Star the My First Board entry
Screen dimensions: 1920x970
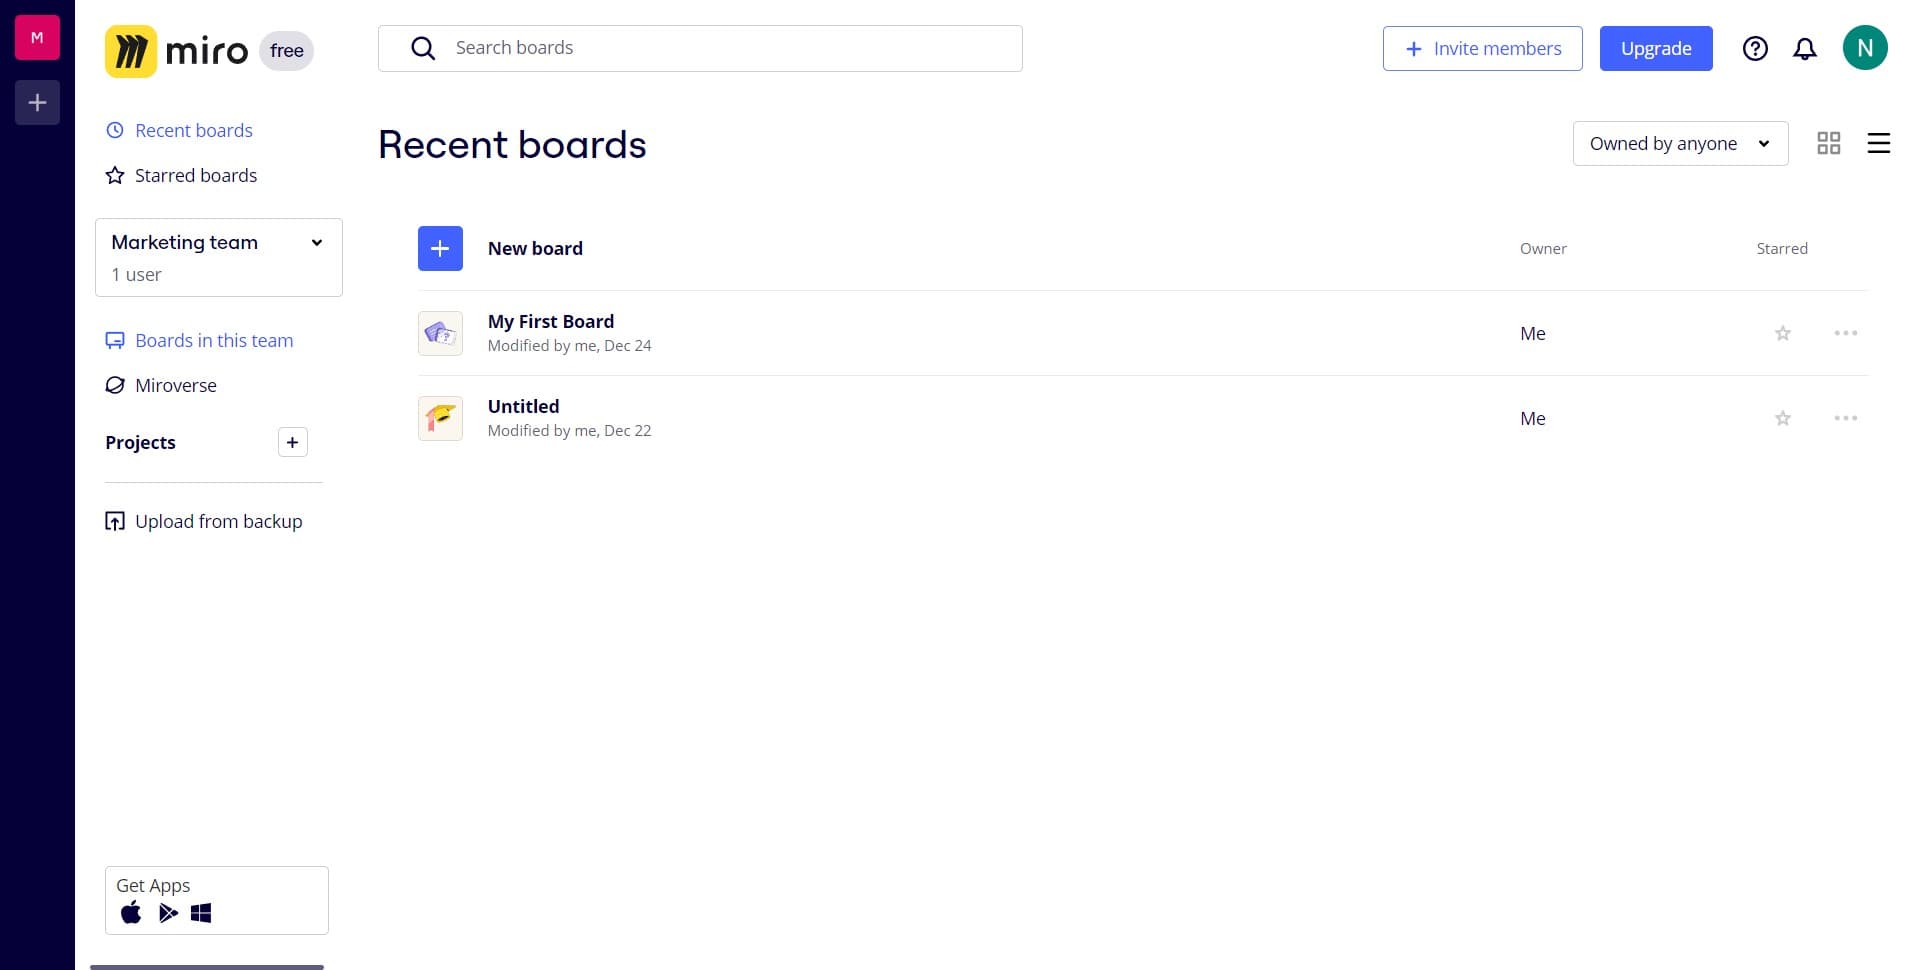(x=1781, y=333)
